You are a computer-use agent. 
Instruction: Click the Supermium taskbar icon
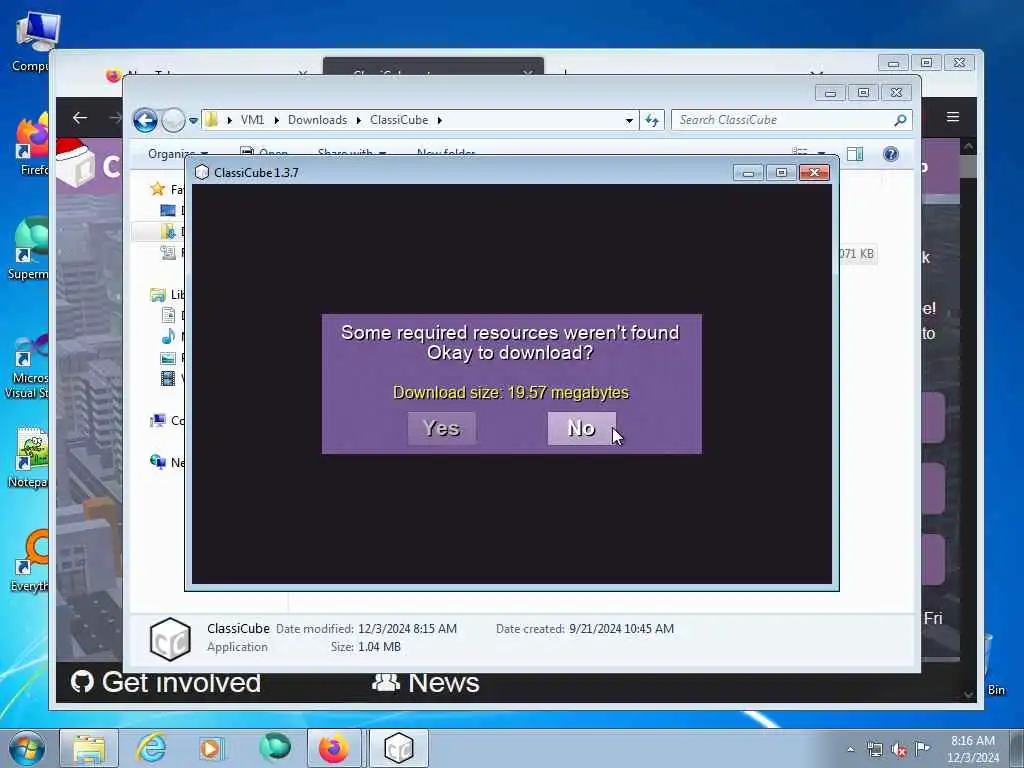pyautogui.click(x=274, y=748)
